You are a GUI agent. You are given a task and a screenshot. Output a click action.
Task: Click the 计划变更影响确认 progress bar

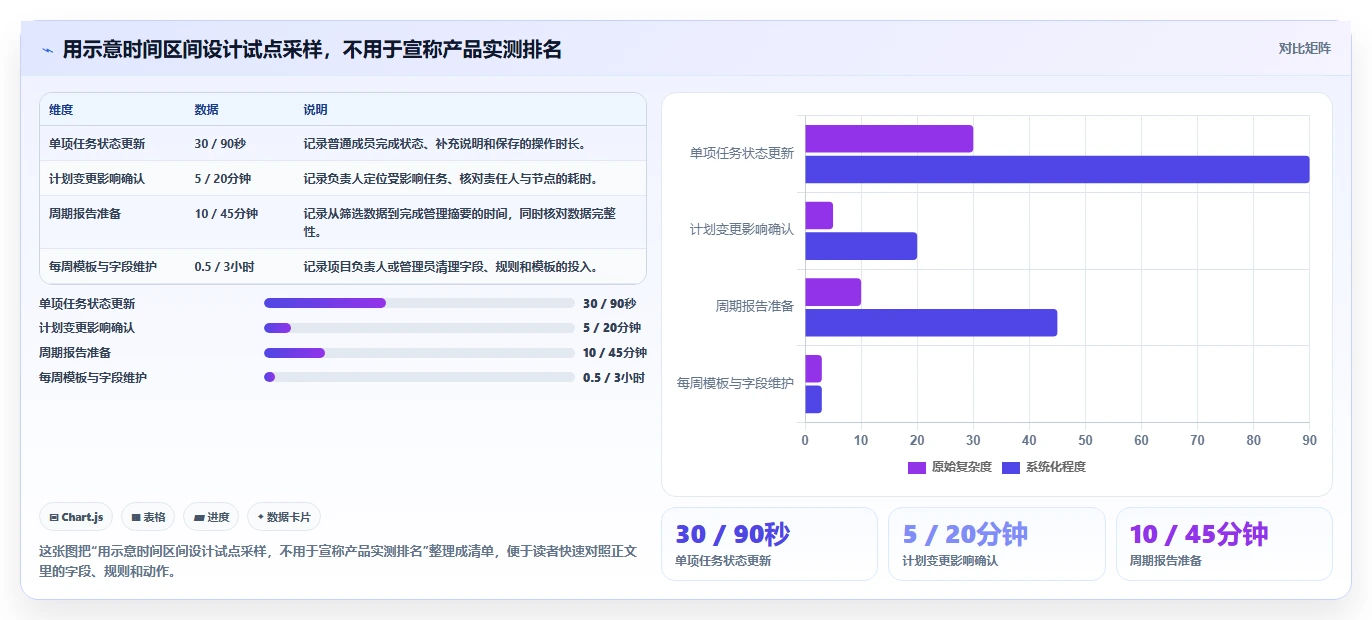[419, 328]
